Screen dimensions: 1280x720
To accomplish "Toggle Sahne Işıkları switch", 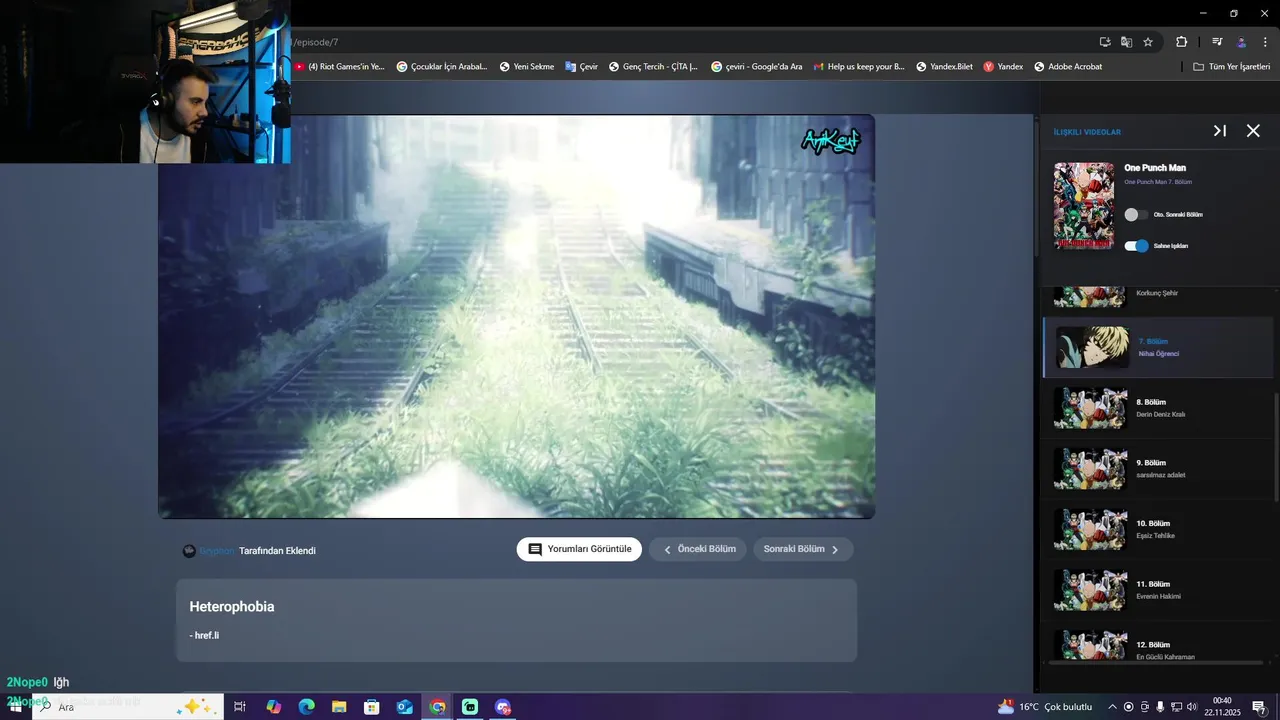I will click(1136, 246).
